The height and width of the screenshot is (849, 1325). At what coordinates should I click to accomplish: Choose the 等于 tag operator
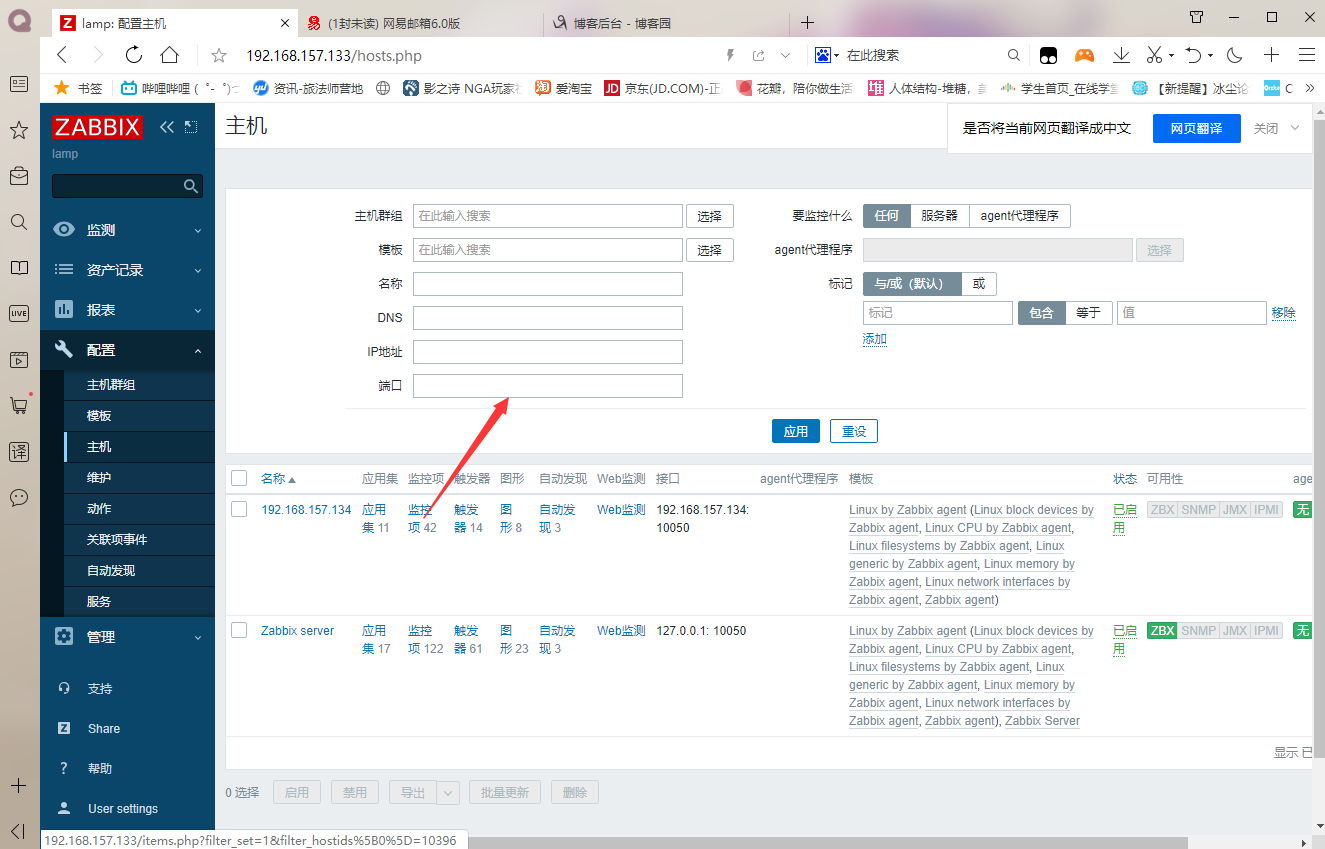click(1089, 313)
